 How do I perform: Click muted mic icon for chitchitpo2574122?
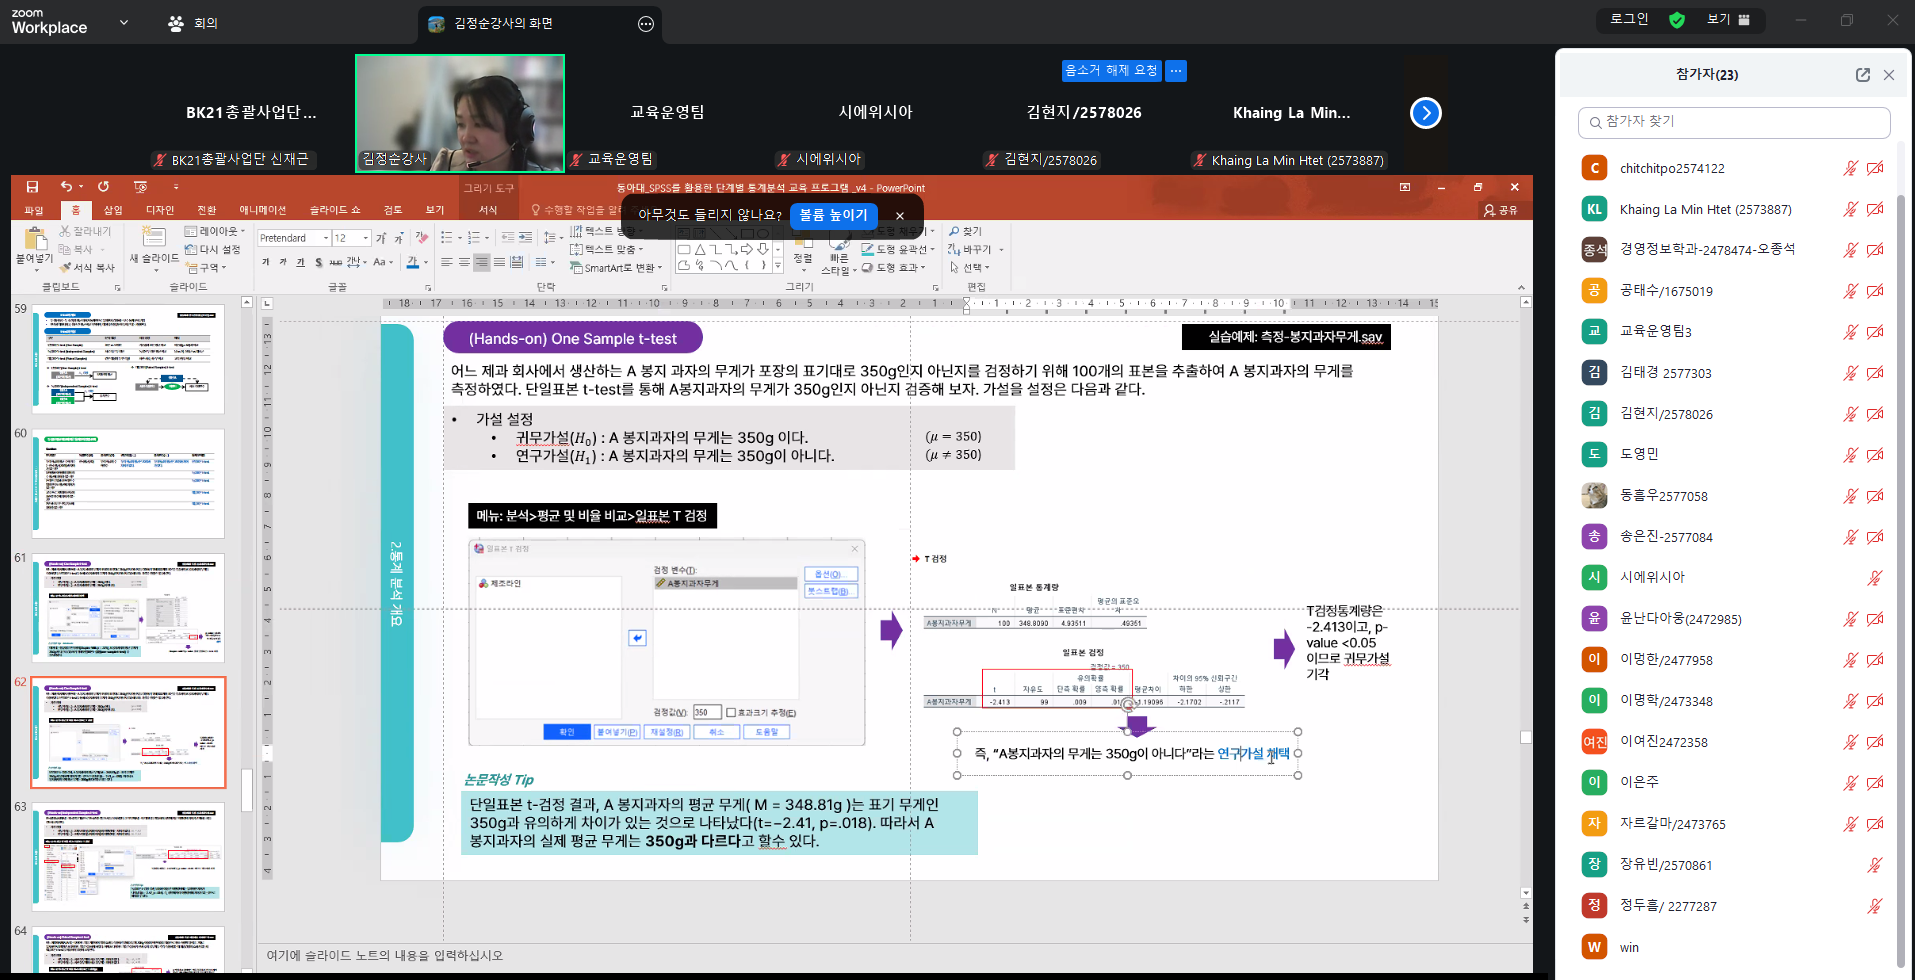tap(1850, 168)
